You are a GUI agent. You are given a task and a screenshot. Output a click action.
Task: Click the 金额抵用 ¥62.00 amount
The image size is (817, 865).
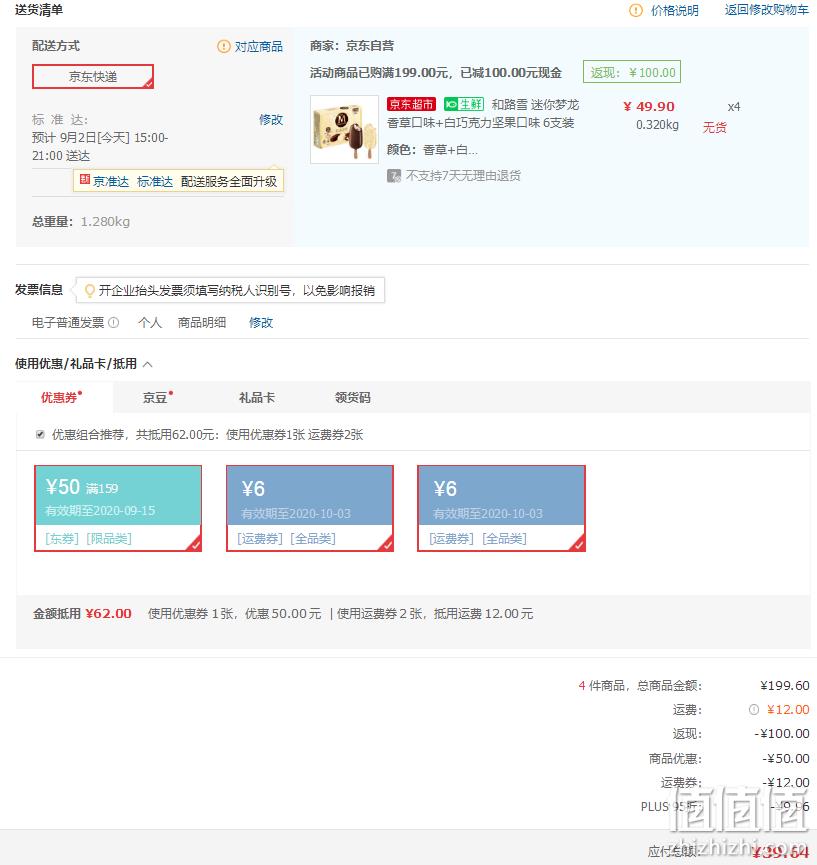(x=109, y=613)
